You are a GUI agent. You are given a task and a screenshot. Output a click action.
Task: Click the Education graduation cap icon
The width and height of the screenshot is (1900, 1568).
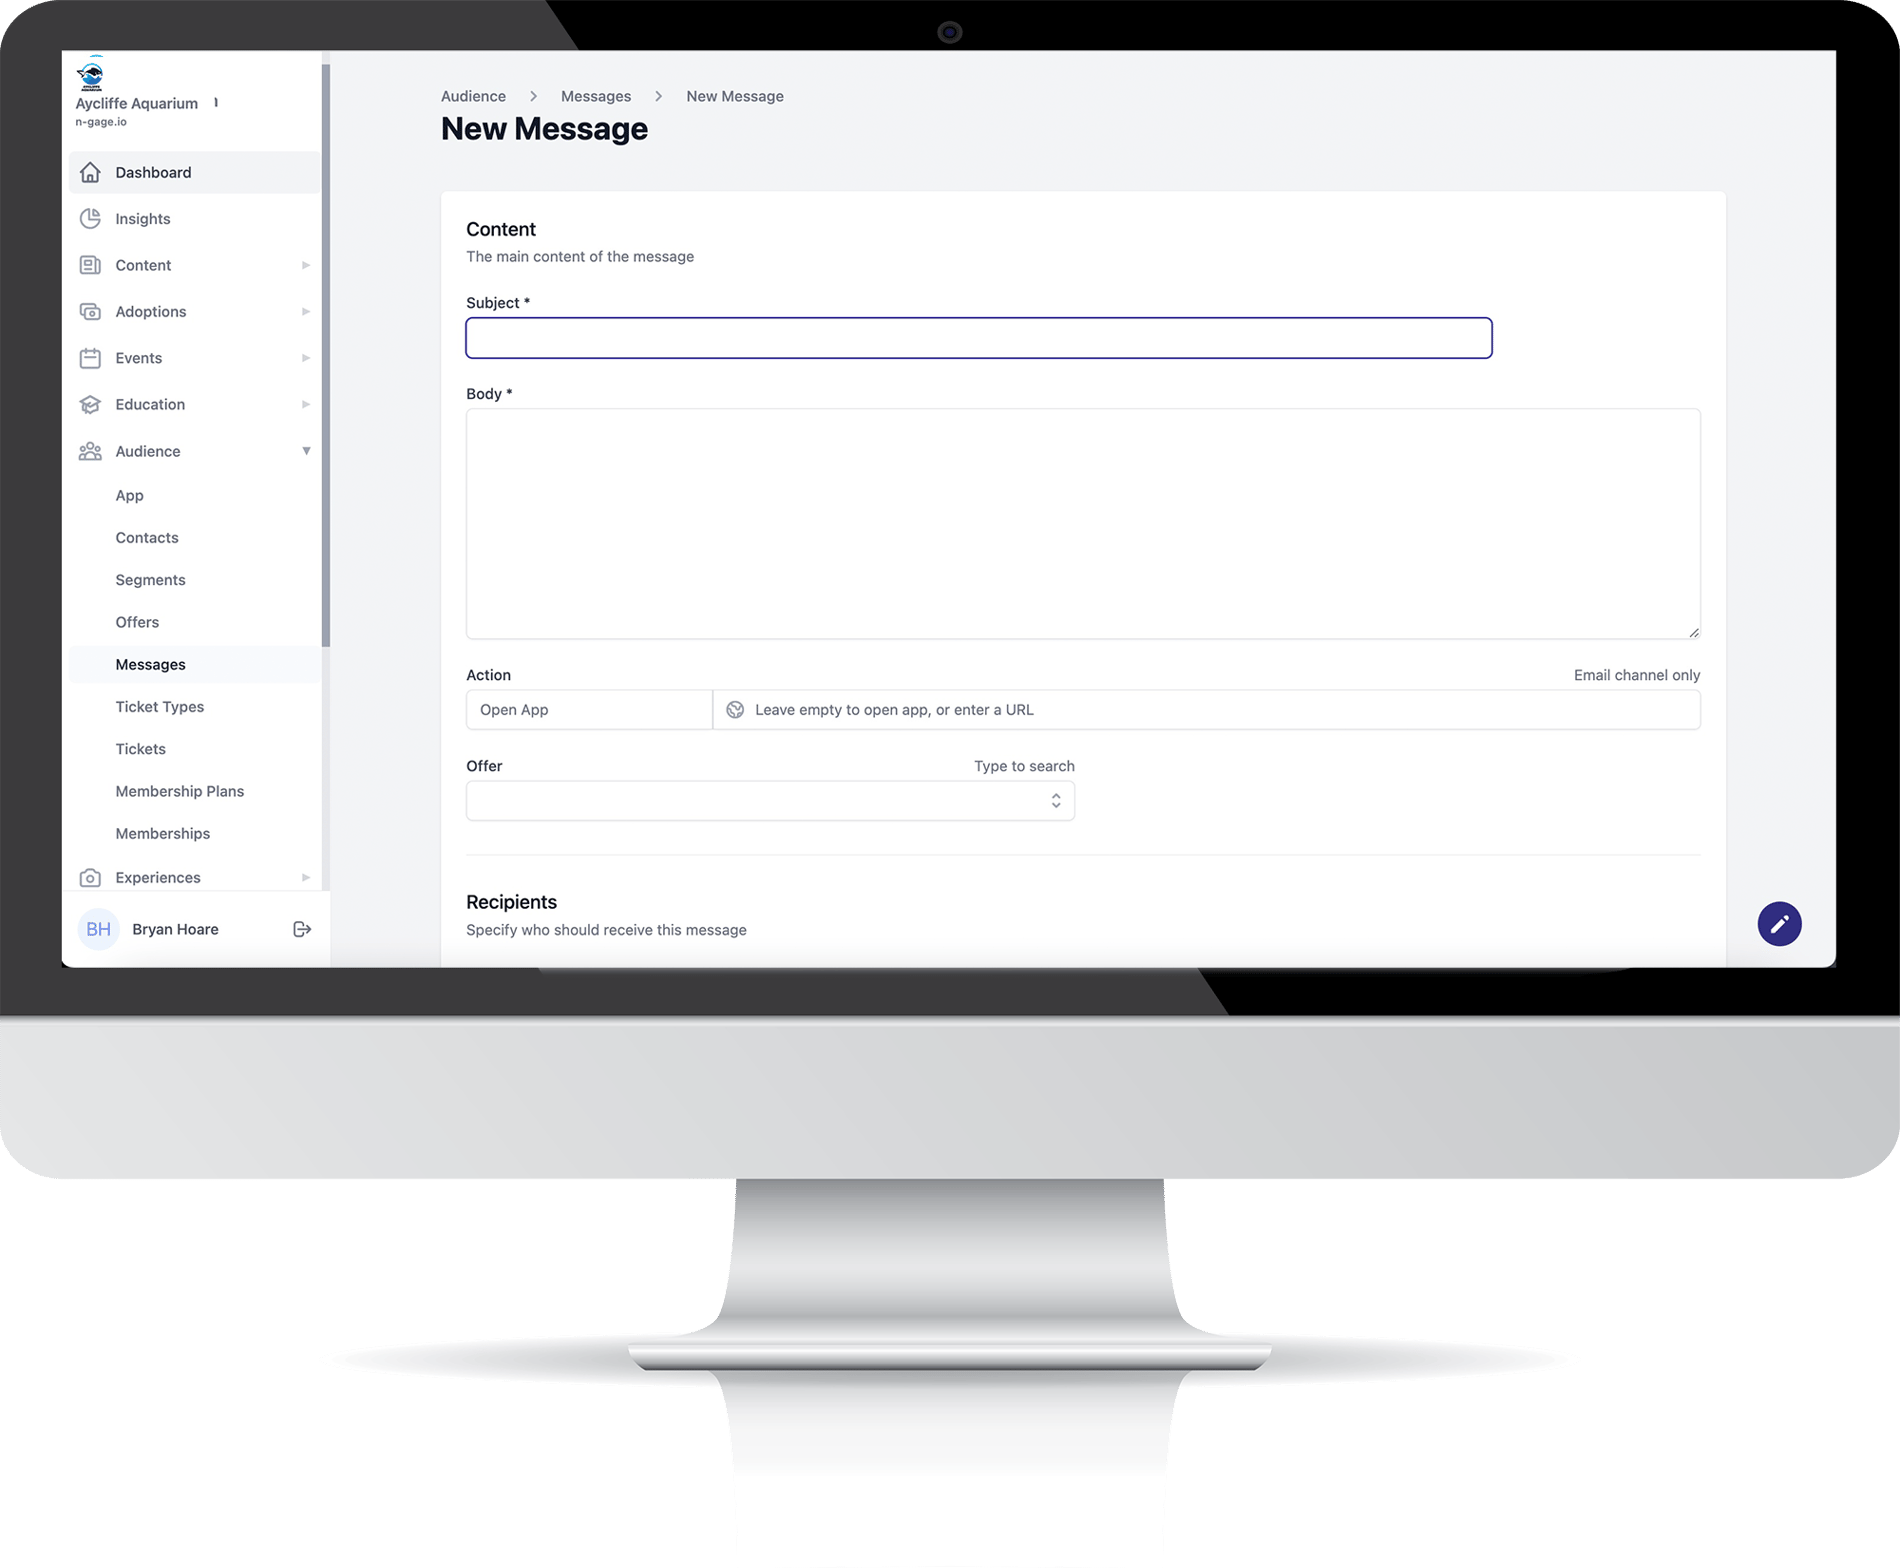90,404
